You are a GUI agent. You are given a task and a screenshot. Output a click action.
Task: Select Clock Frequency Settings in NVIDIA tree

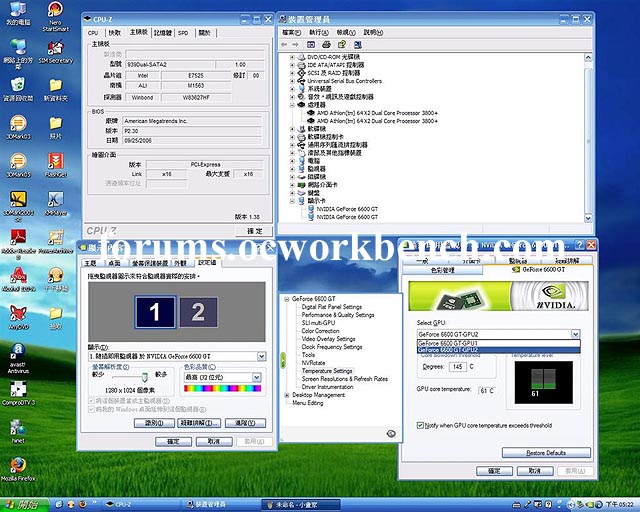click(x=332, y=347)
